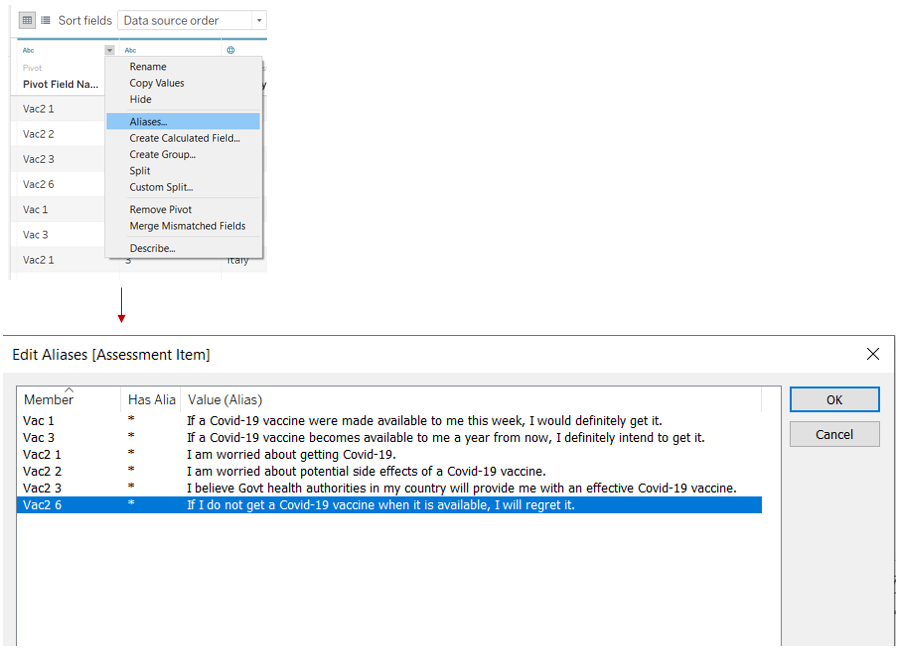Select the Vac 1 member row

(39, 421)
